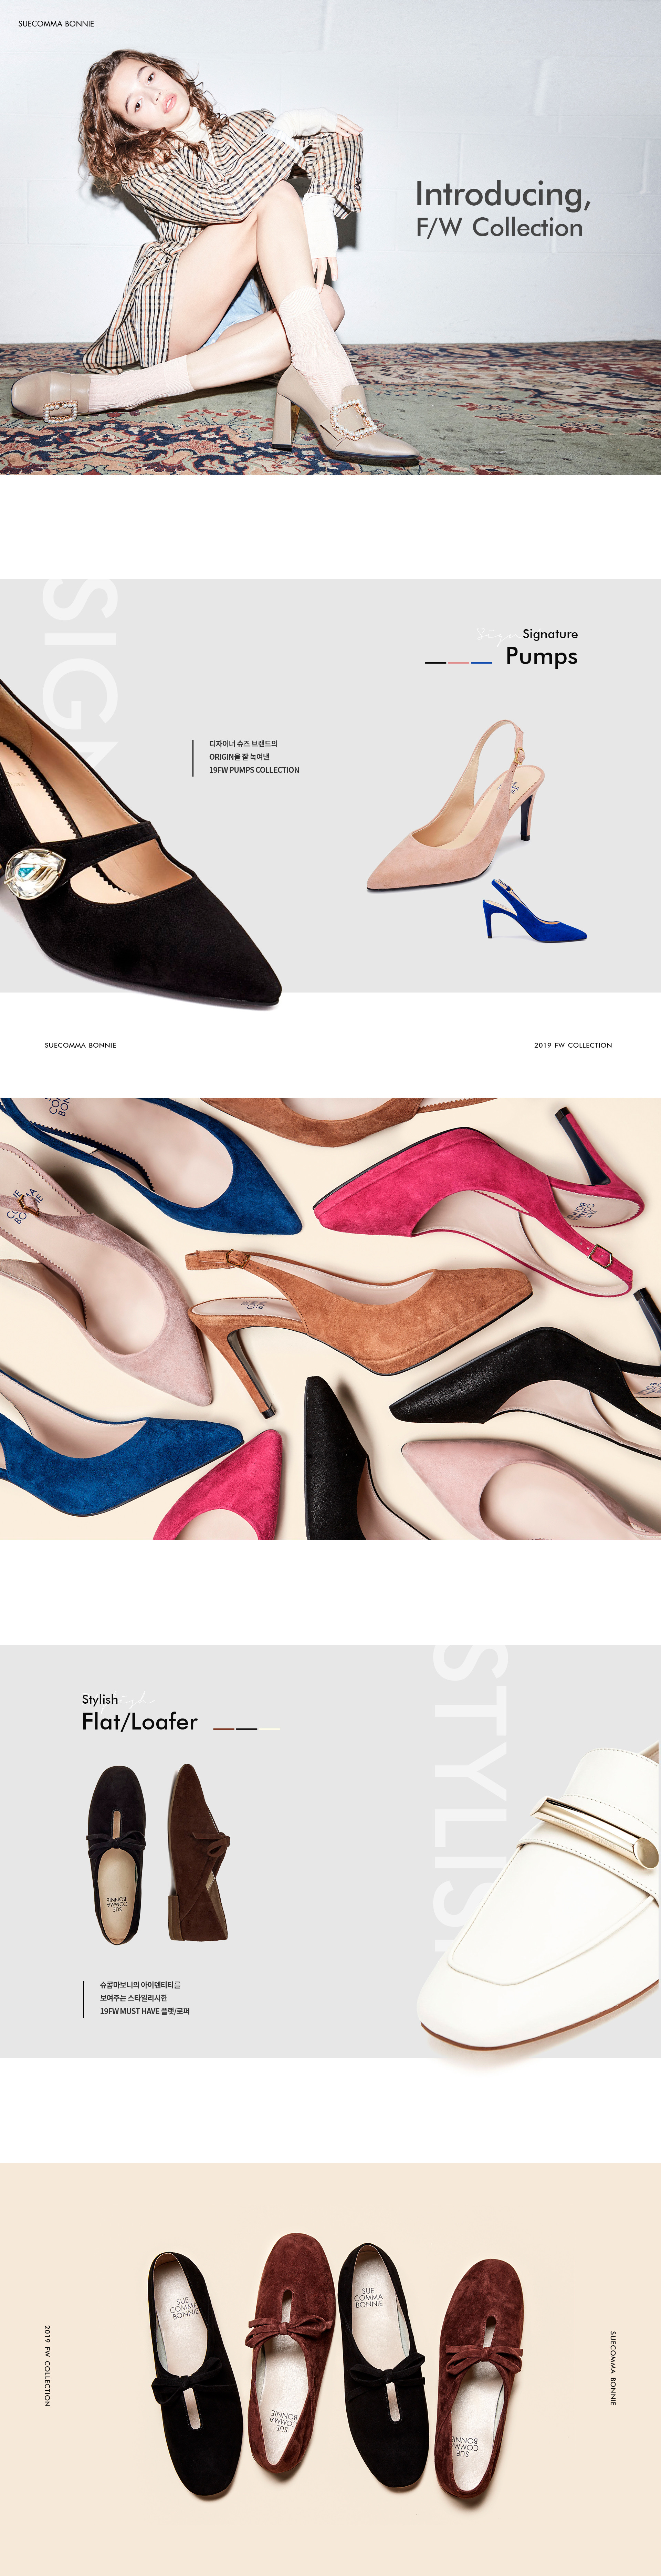
Task: Open the 'Flat/Loafer' section heading
Action: coord(140,1722)
